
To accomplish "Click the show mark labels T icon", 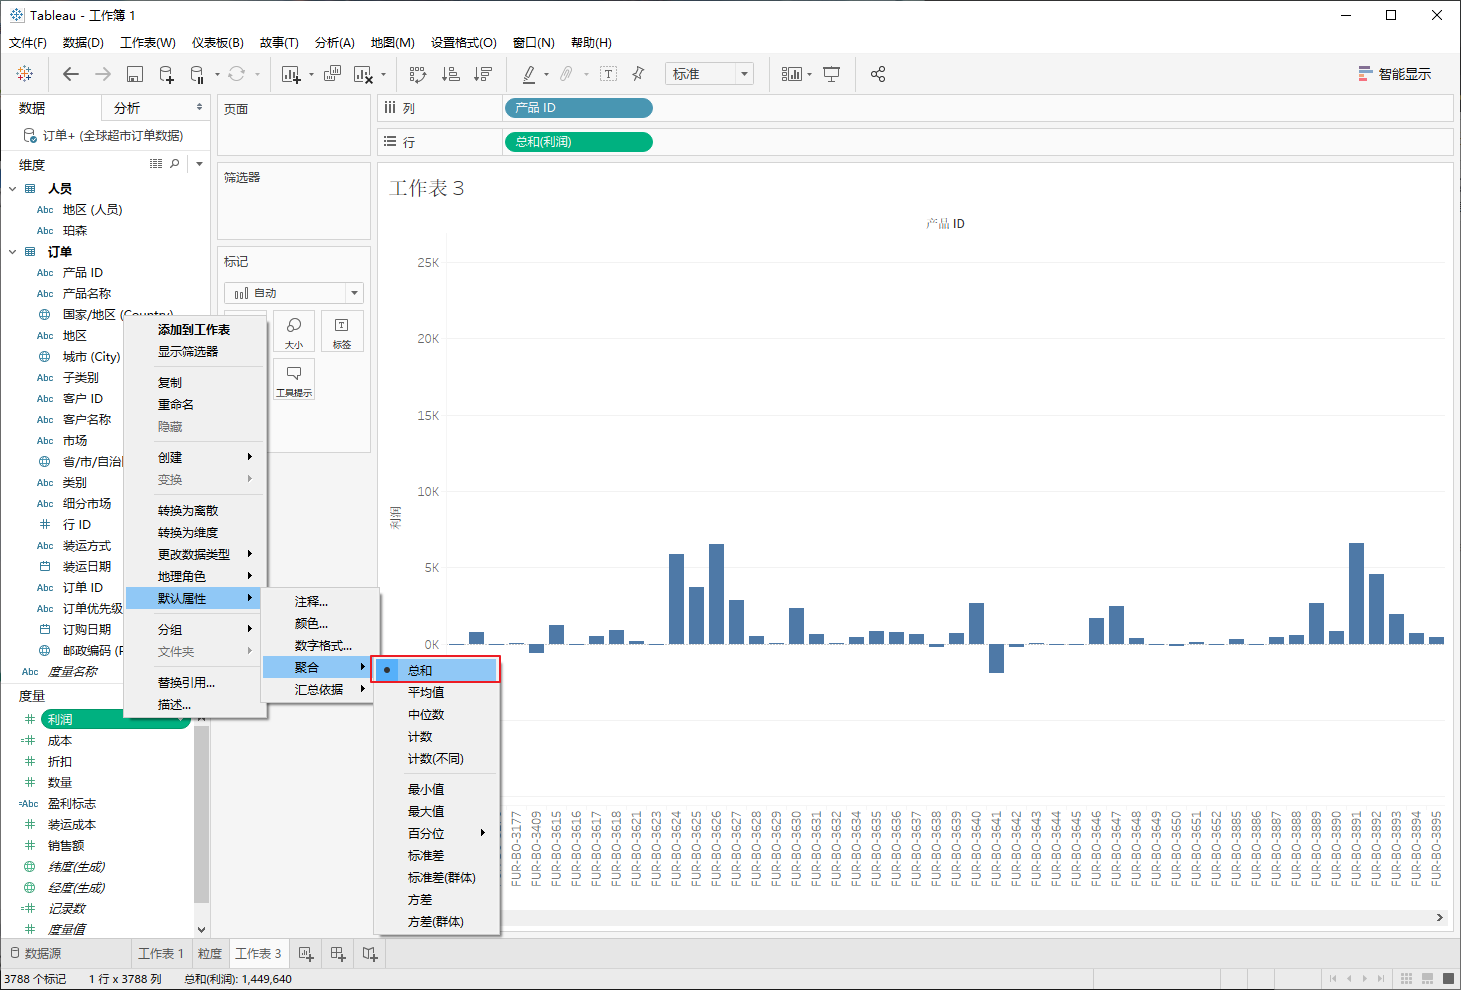I will pos(608,74).
